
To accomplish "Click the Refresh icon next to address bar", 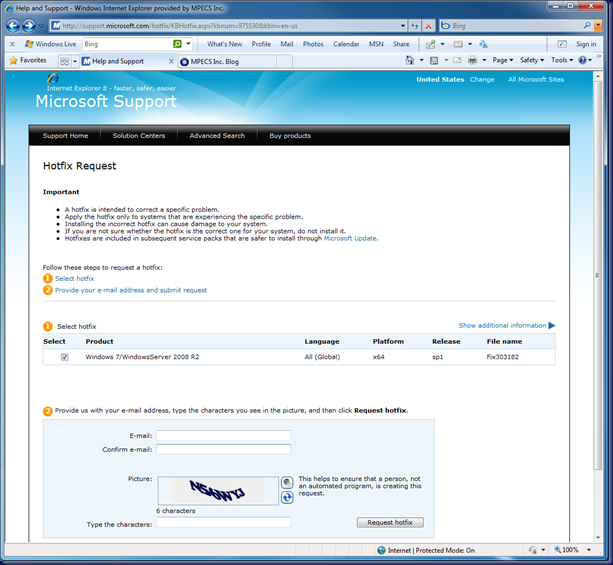I will 414,26.
